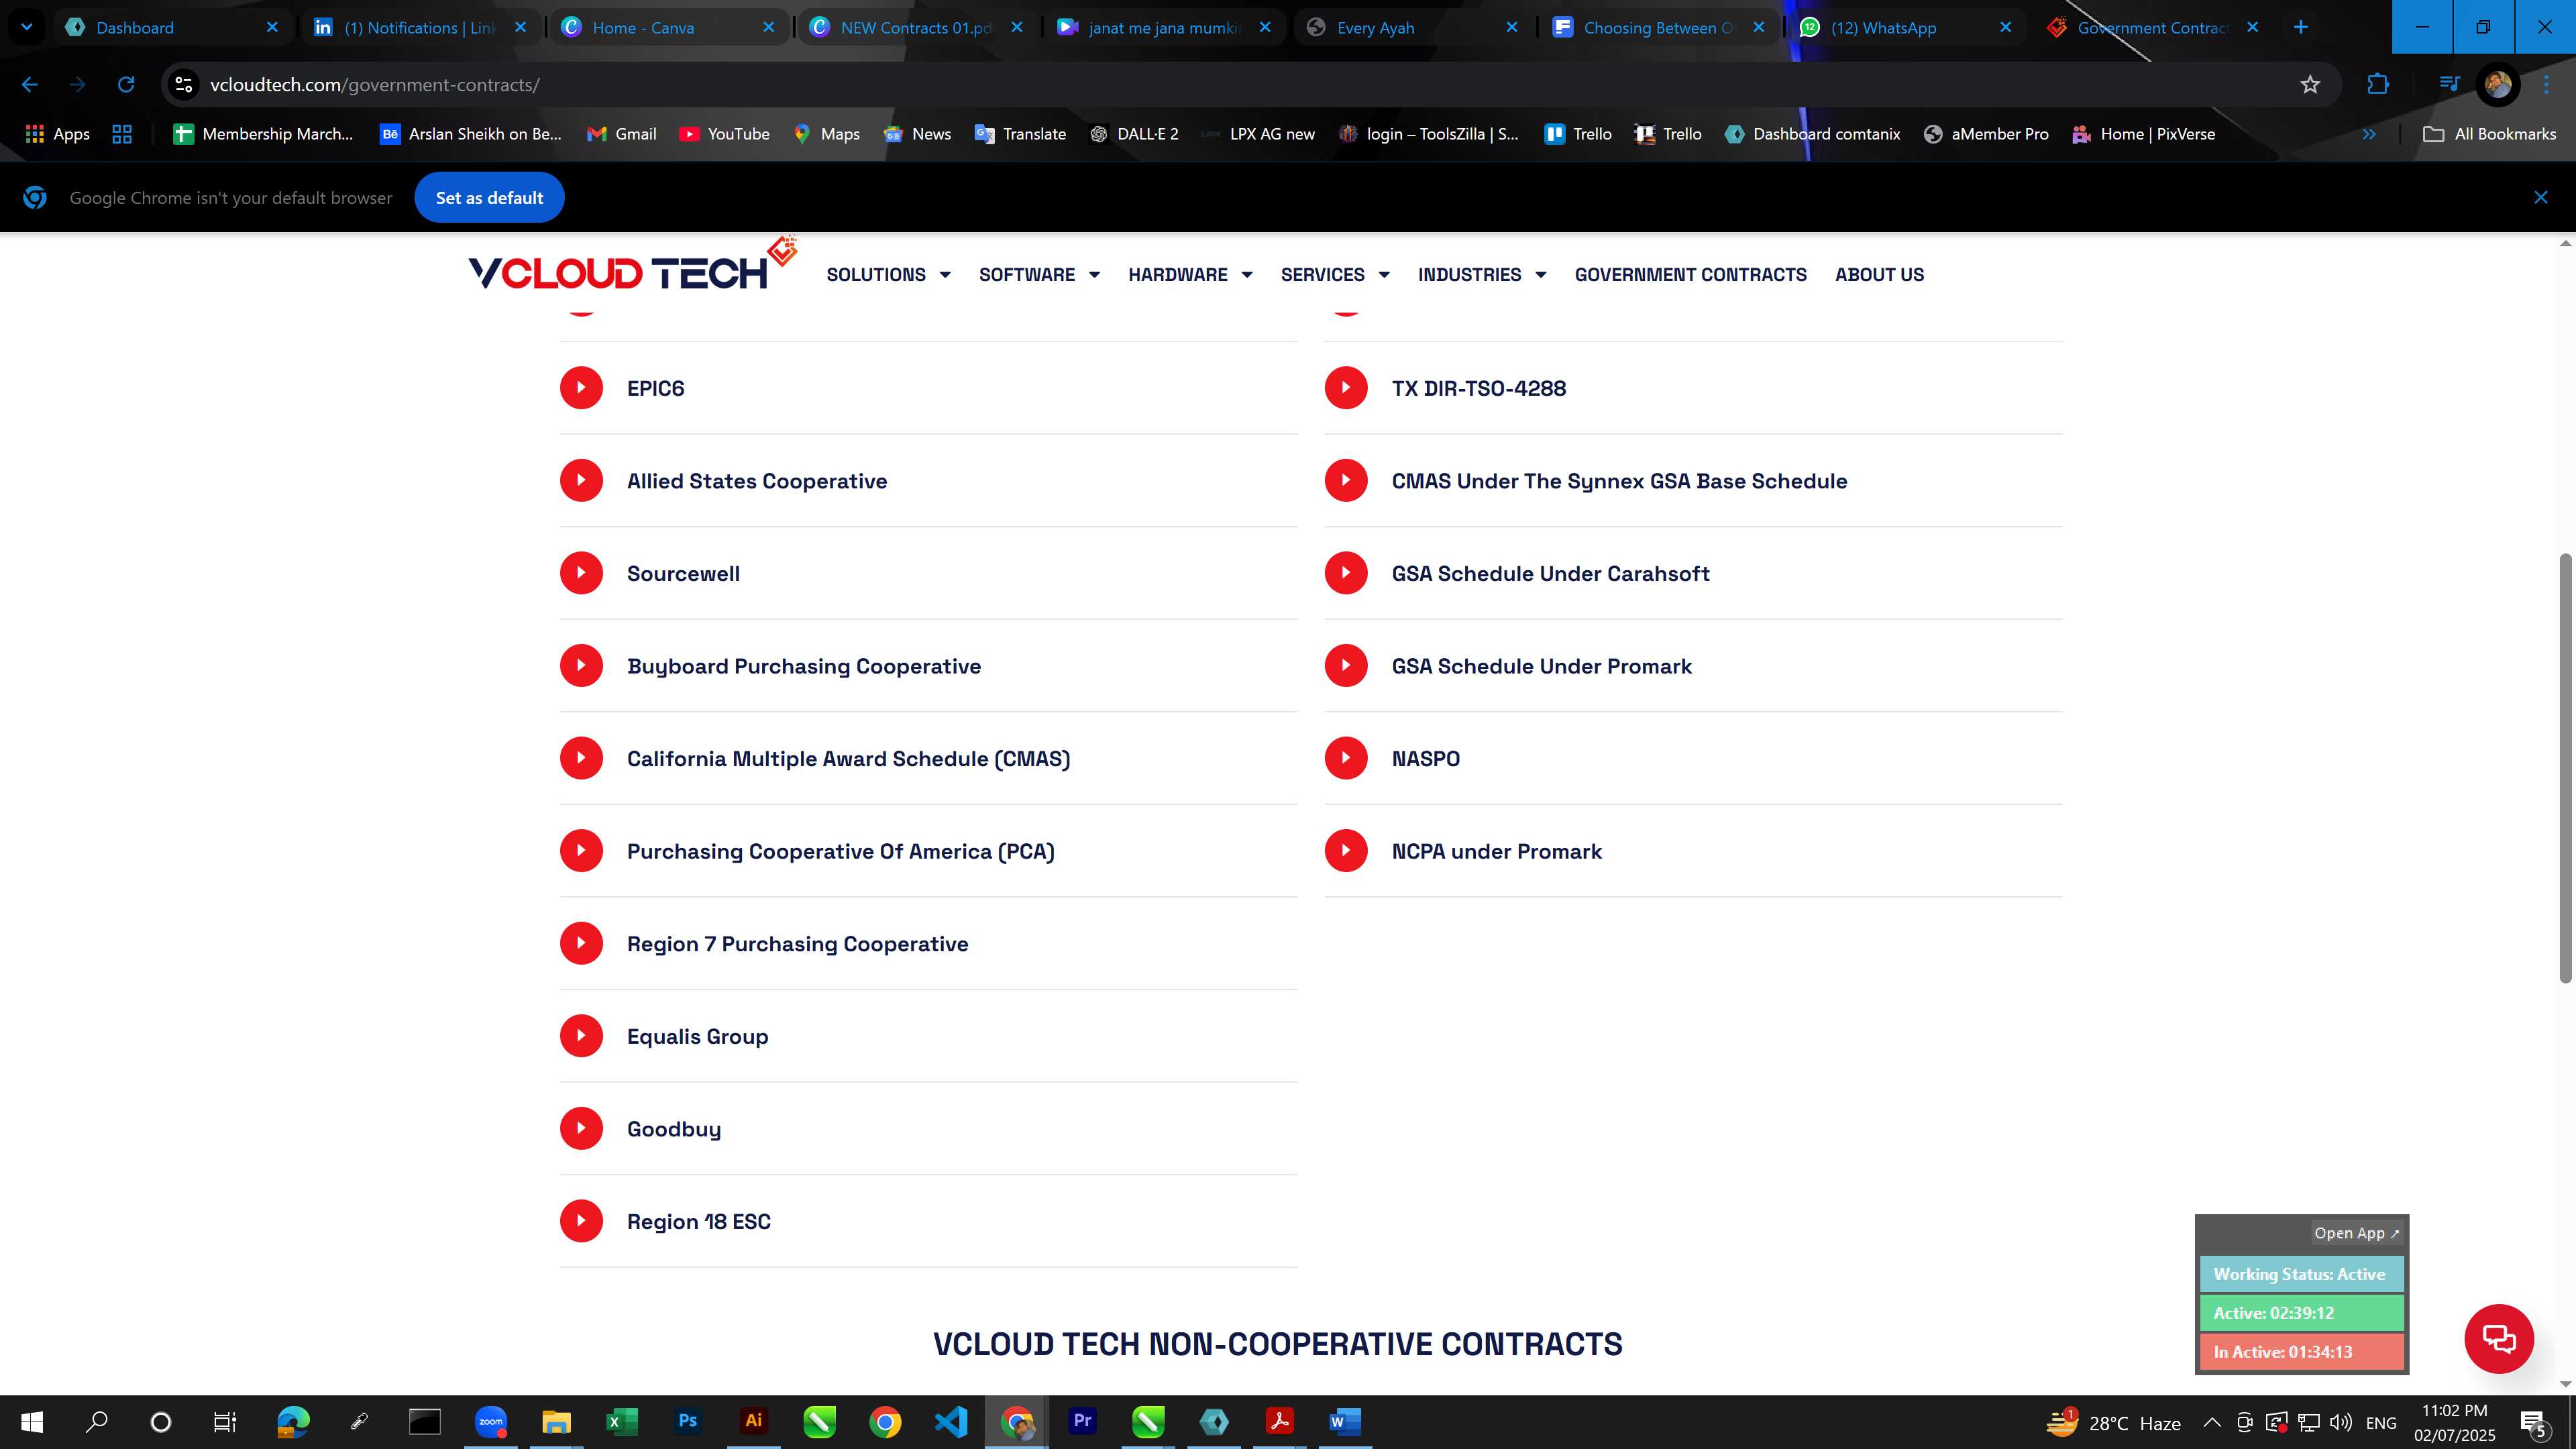Image resolution: width=2576 pixels, height=1449 pixels.
Task: Click the Sourcewell red play icon
Action: click(x=581, y=573)
